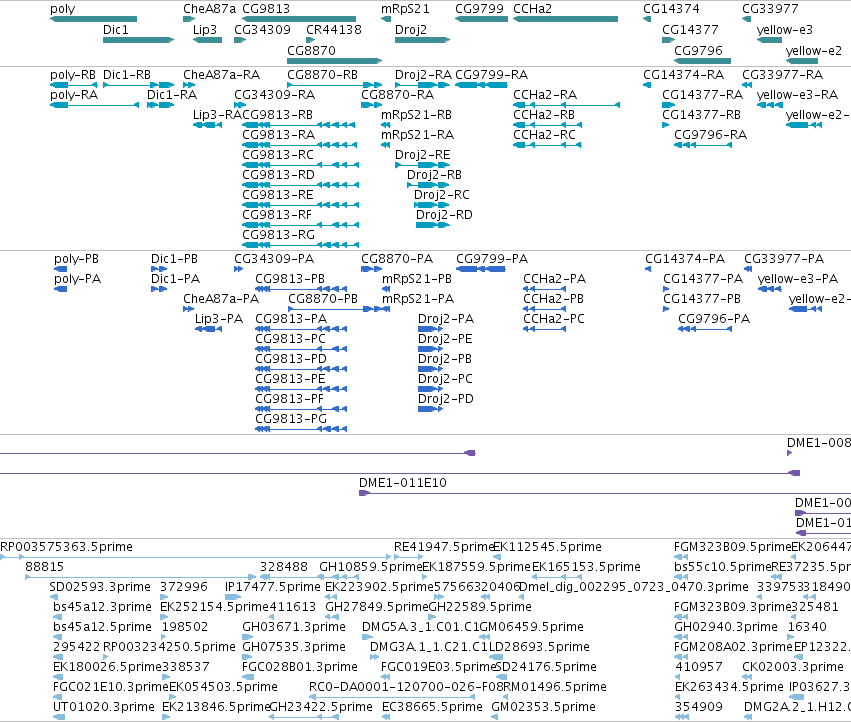Select the Lip3 gene label
Image resolution: width=851 pixels, height=722 pixels.
[x=205, y=29]
